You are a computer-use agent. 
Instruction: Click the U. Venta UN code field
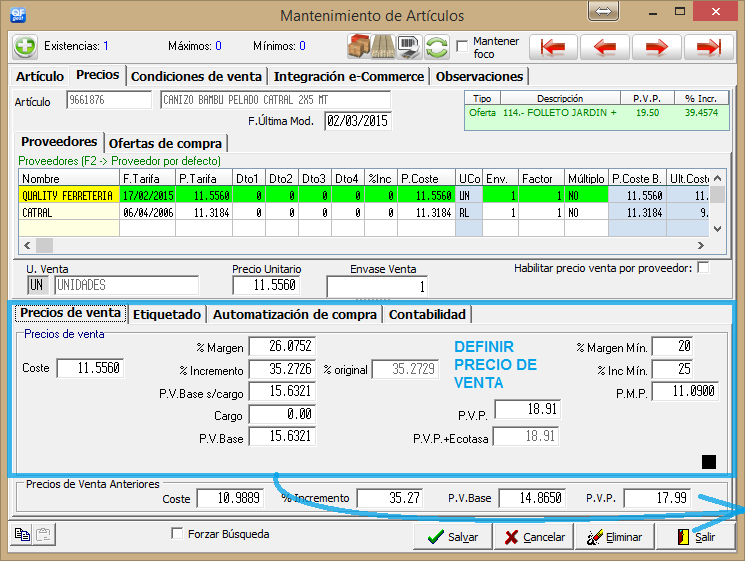(x=37, y=285)
